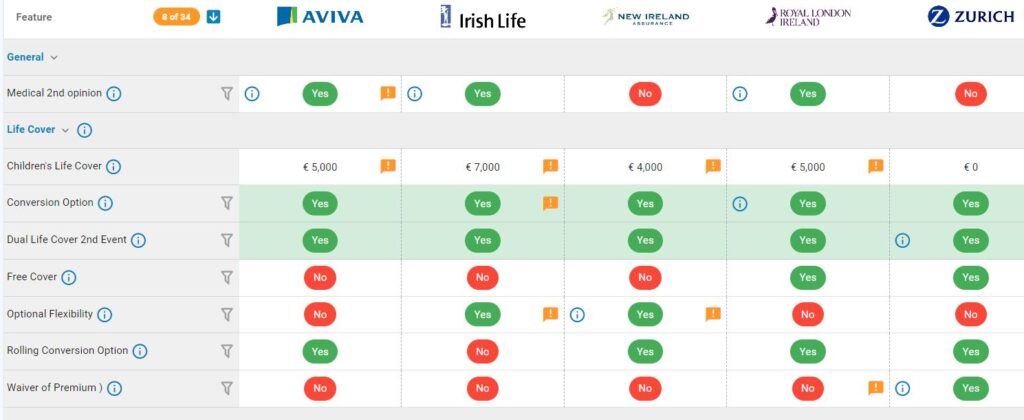1024x420 pixels.
Task: Toggle filter for Medical 2nd opinion row
Action: [227, 93]
